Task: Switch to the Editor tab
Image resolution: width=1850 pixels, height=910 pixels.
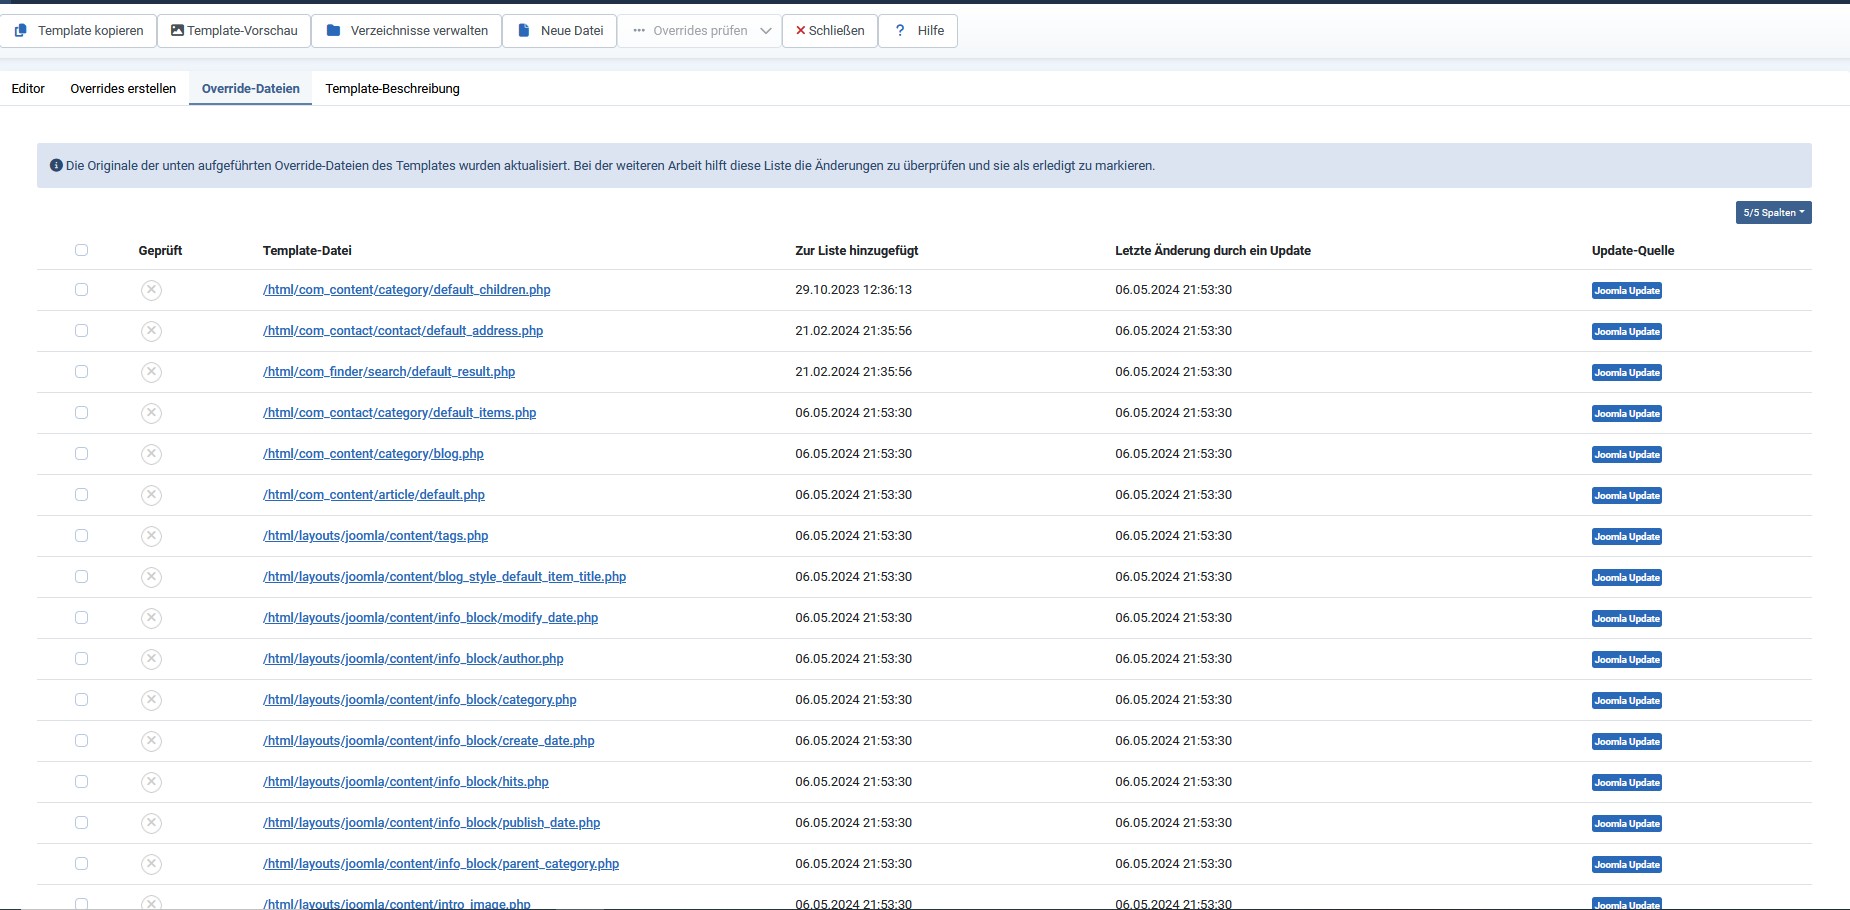Action: [28, 88]
